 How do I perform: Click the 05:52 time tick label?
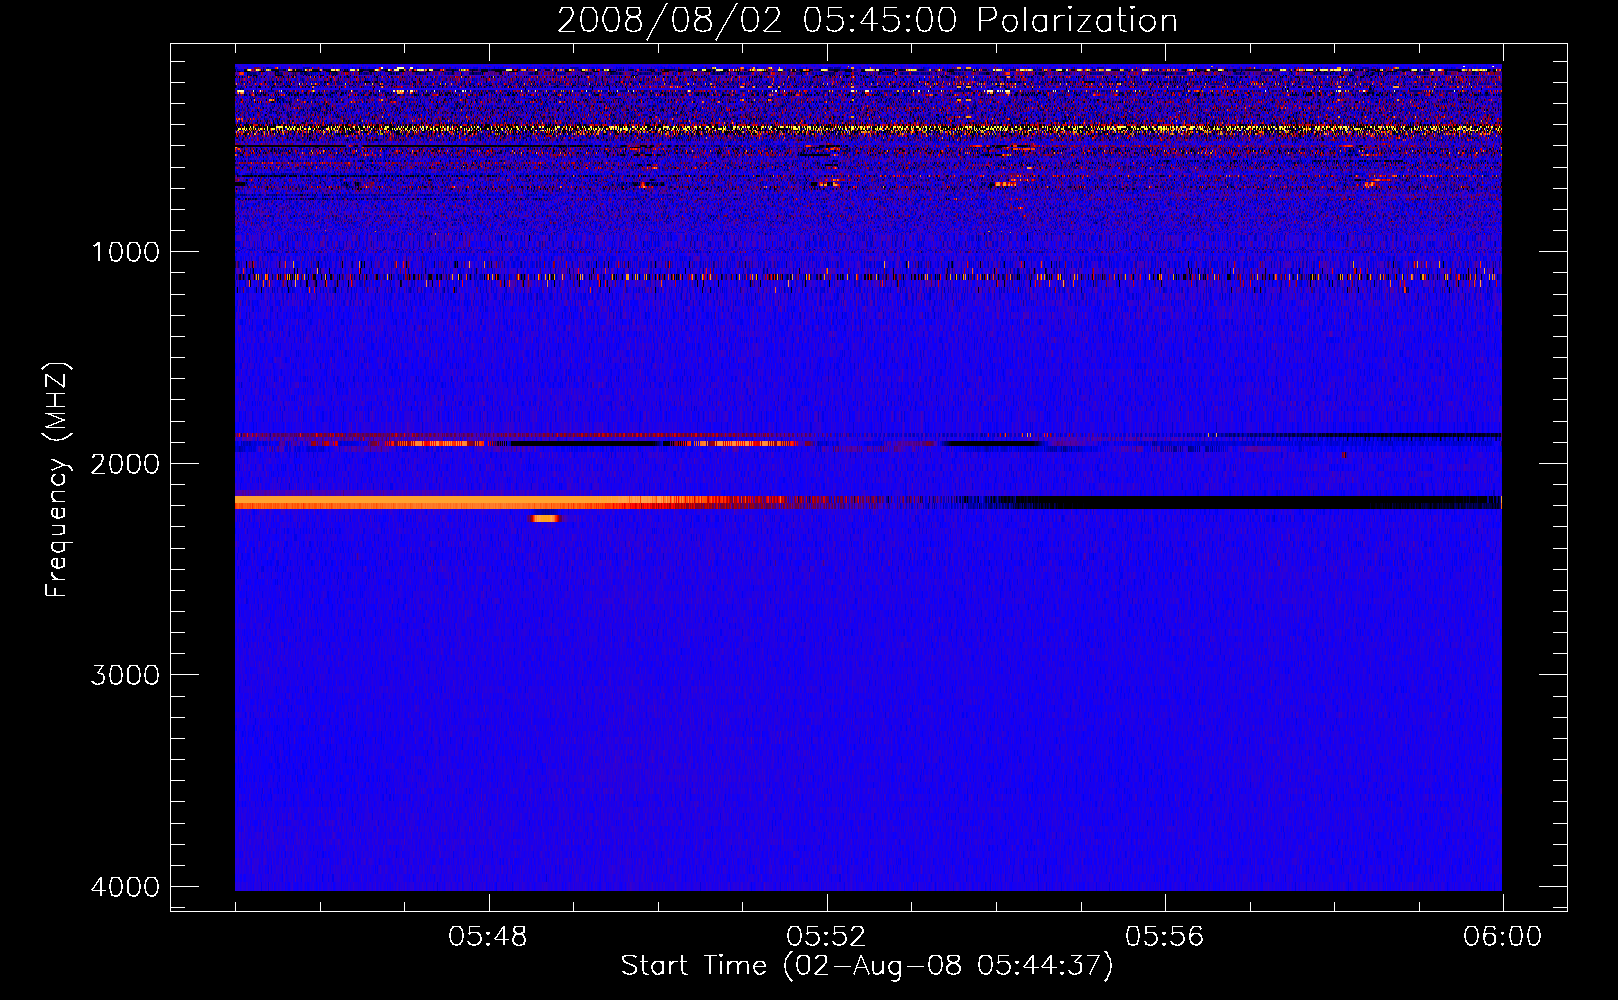pyautogui.click(x=826, y=937)
